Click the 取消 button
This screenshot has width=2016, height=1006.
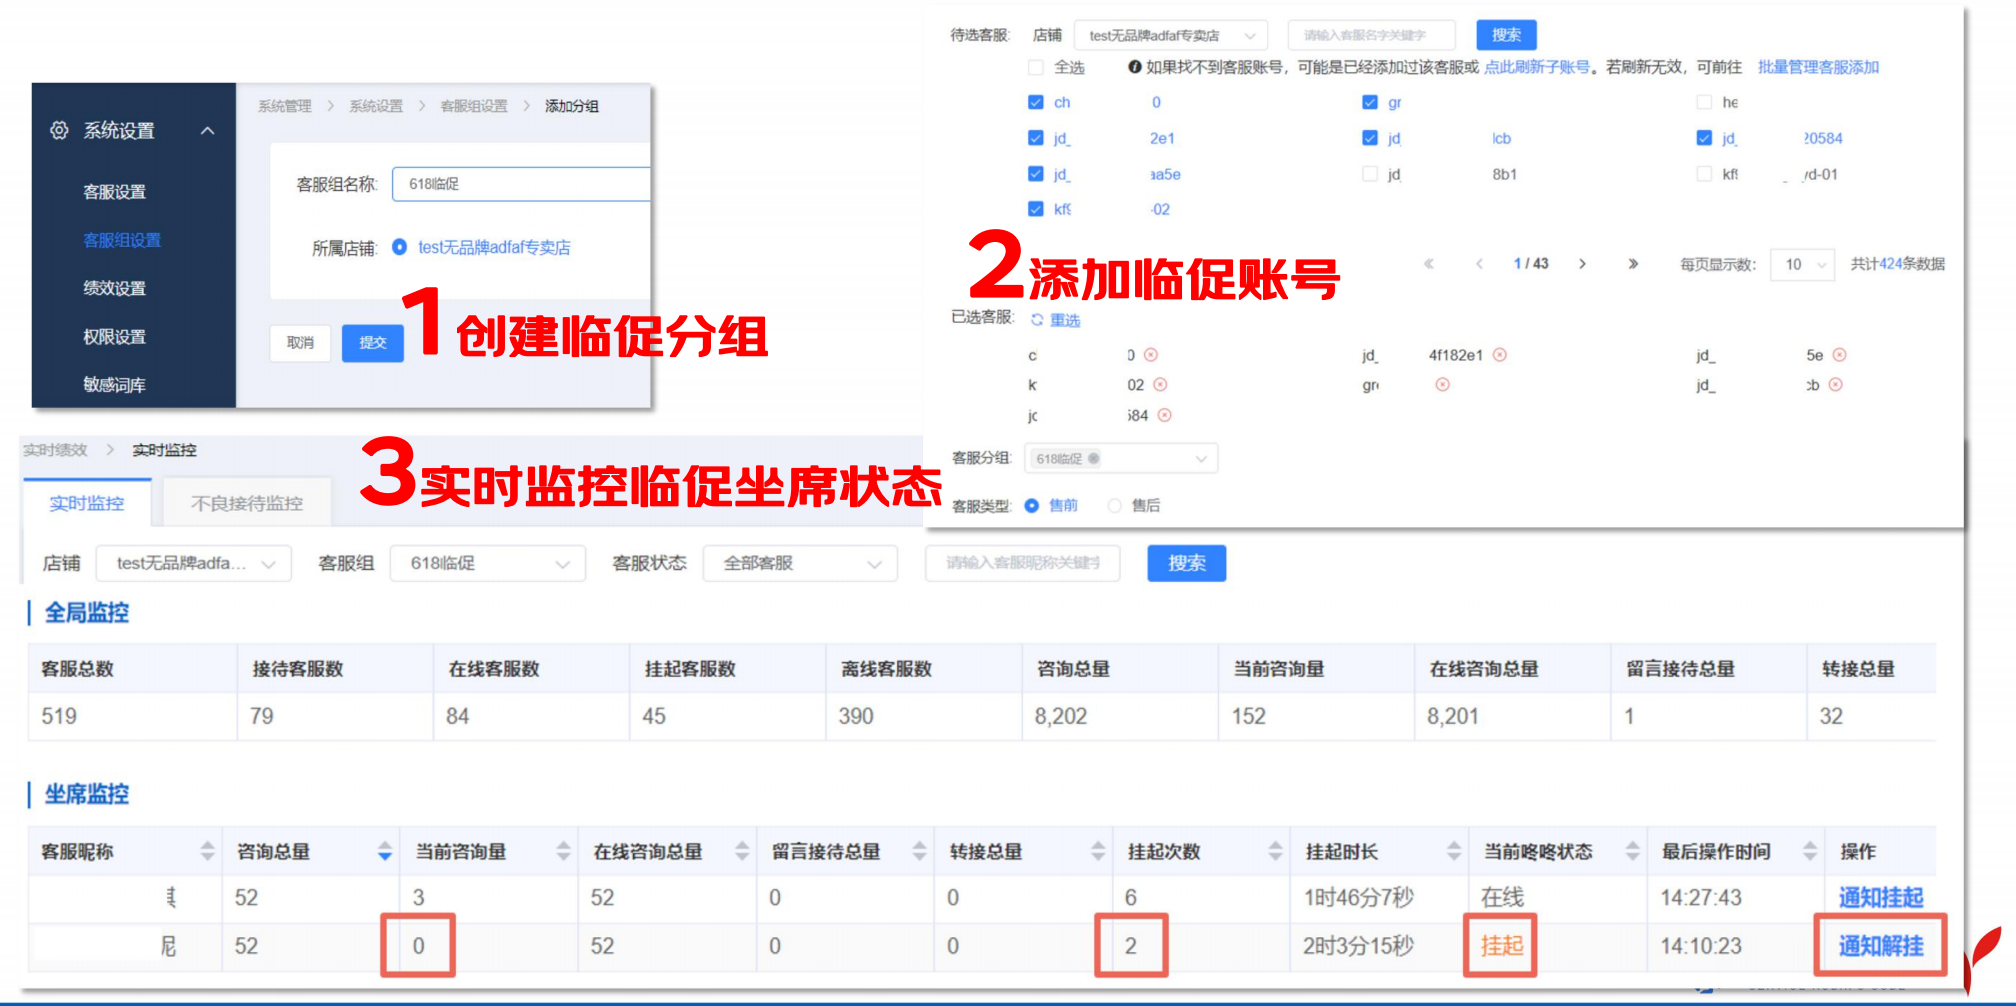point(300,343)
